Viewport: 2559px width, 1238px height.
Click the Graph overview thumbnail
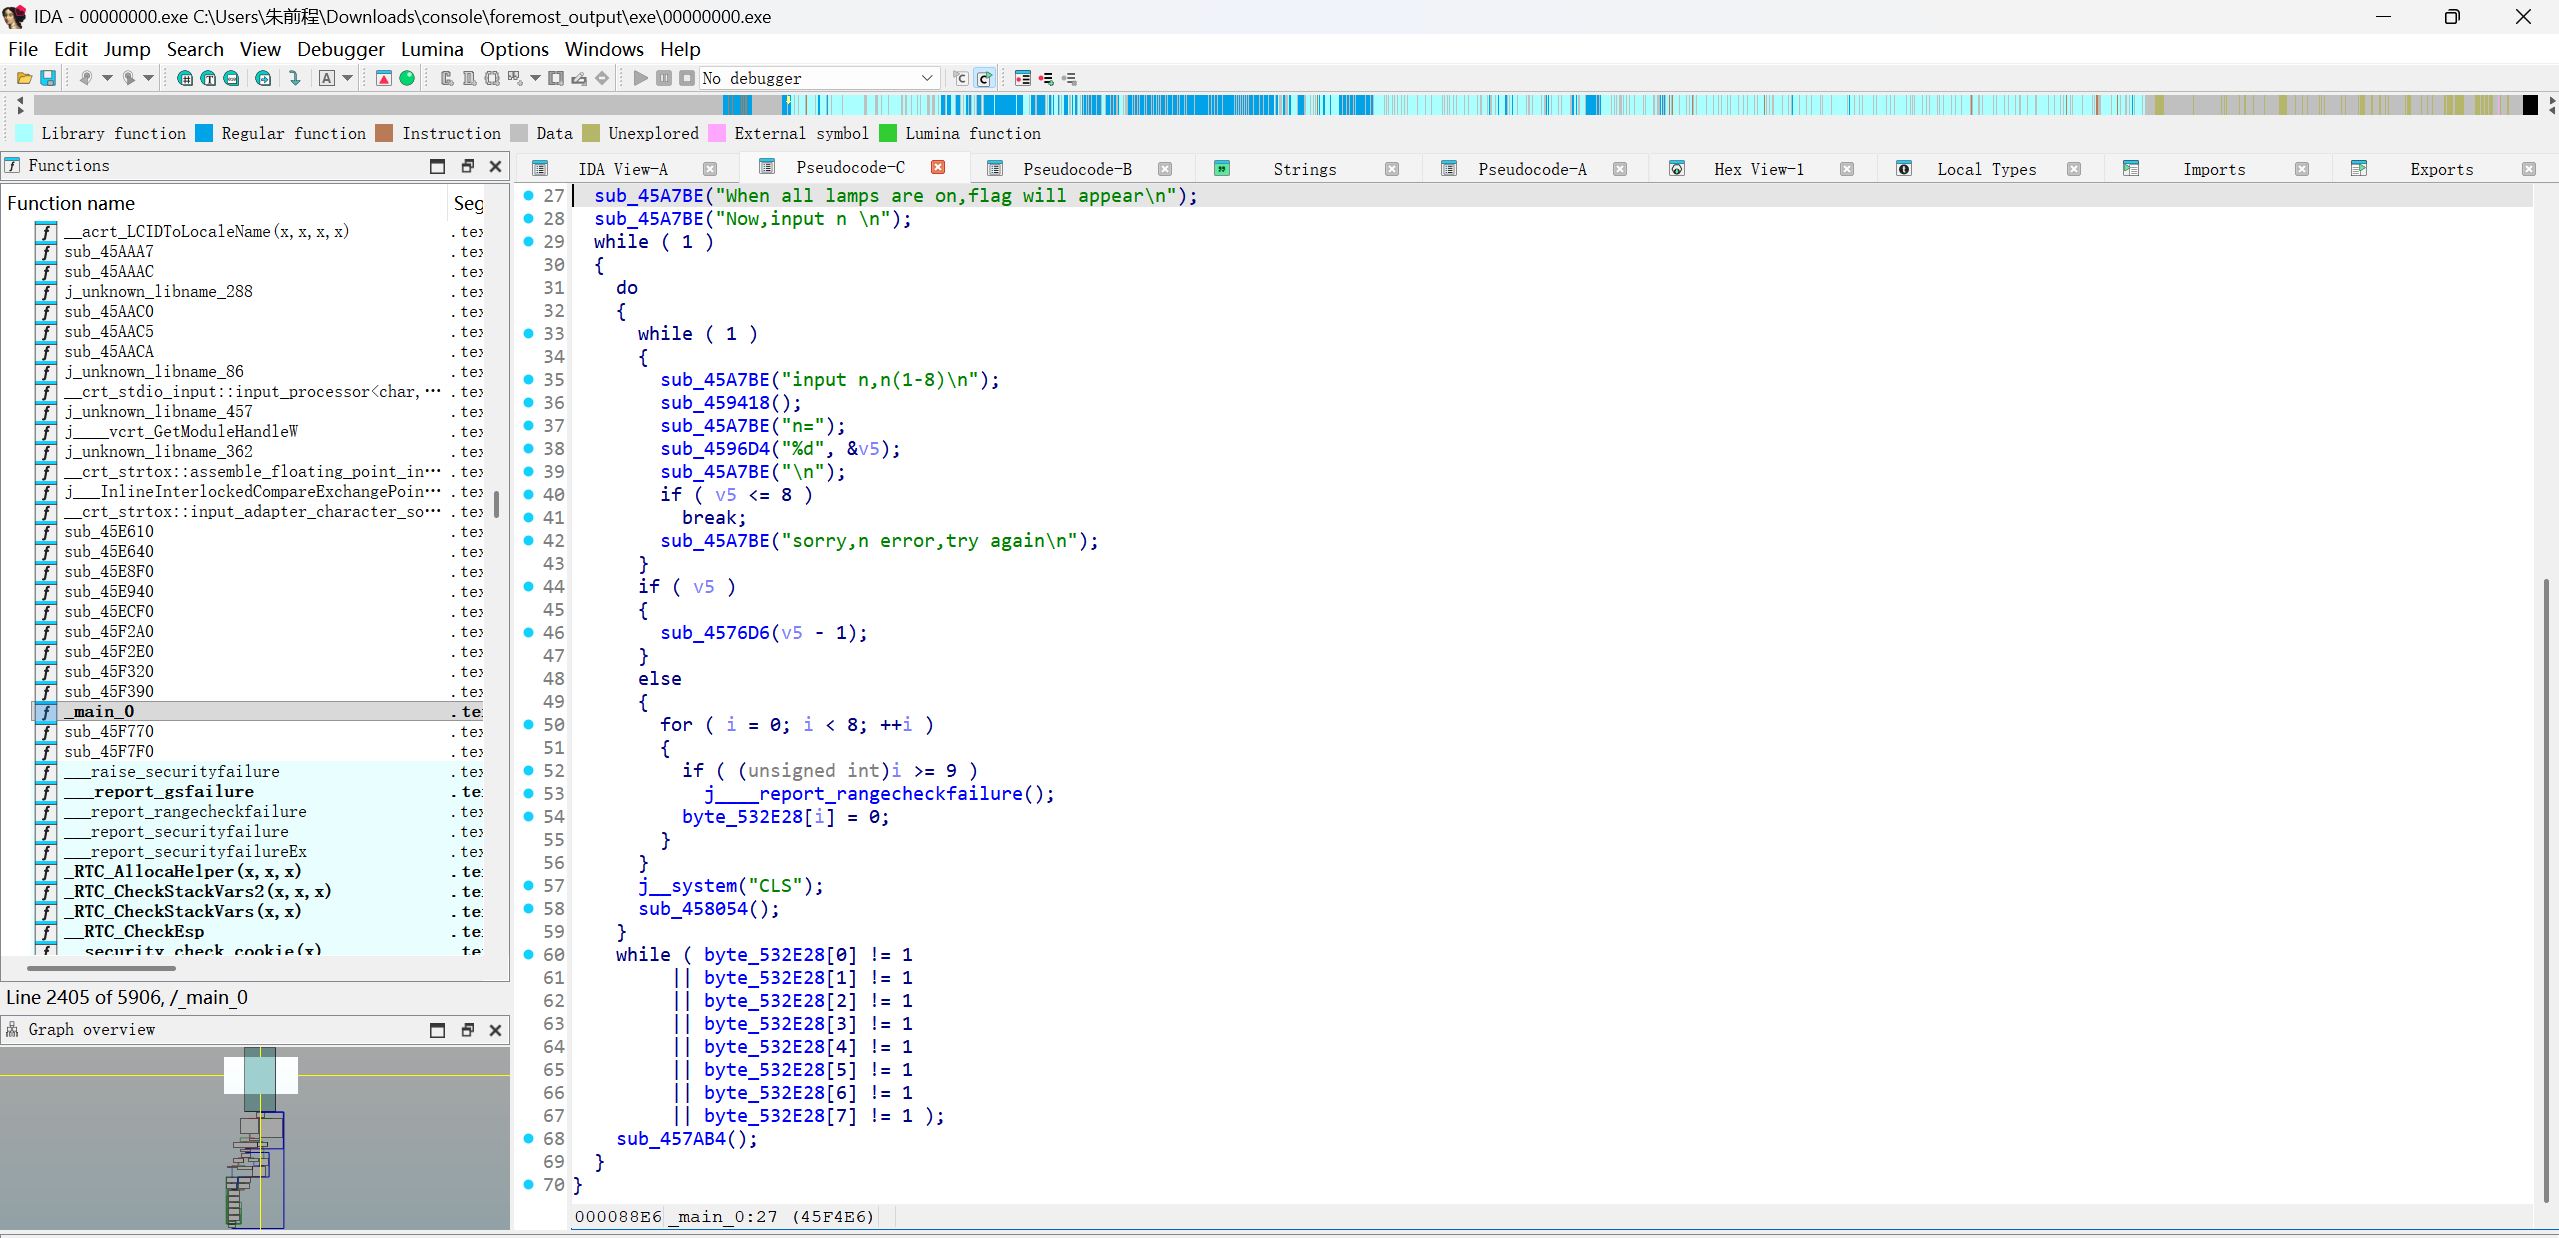pyautogui.click(x=259, y=1138)
